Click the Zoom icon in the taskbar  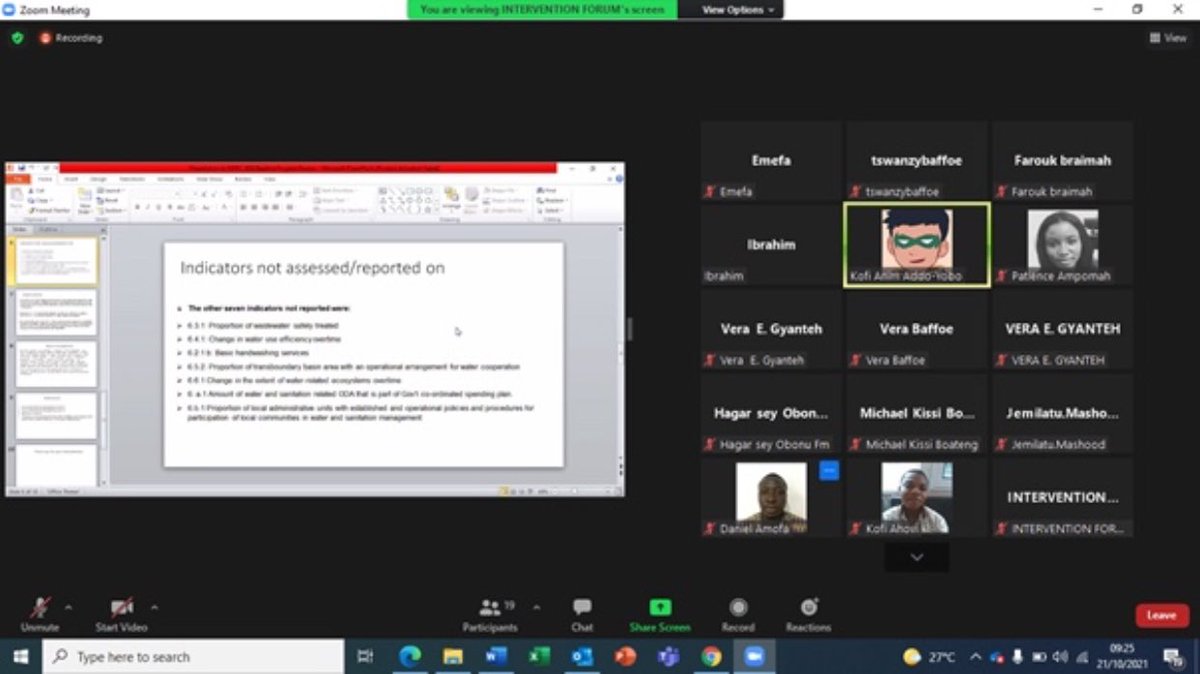click(x=754, y=657)
